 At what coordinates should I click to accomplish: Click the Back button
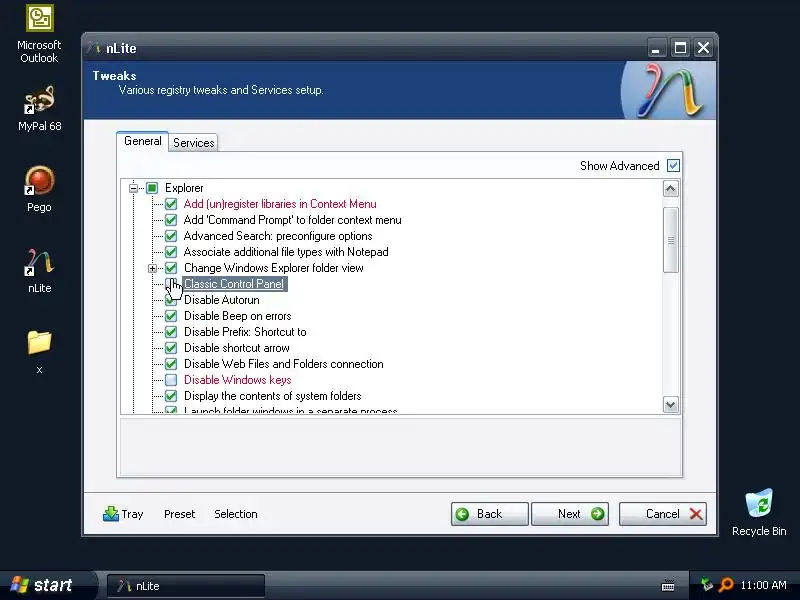tap(489, 514)
